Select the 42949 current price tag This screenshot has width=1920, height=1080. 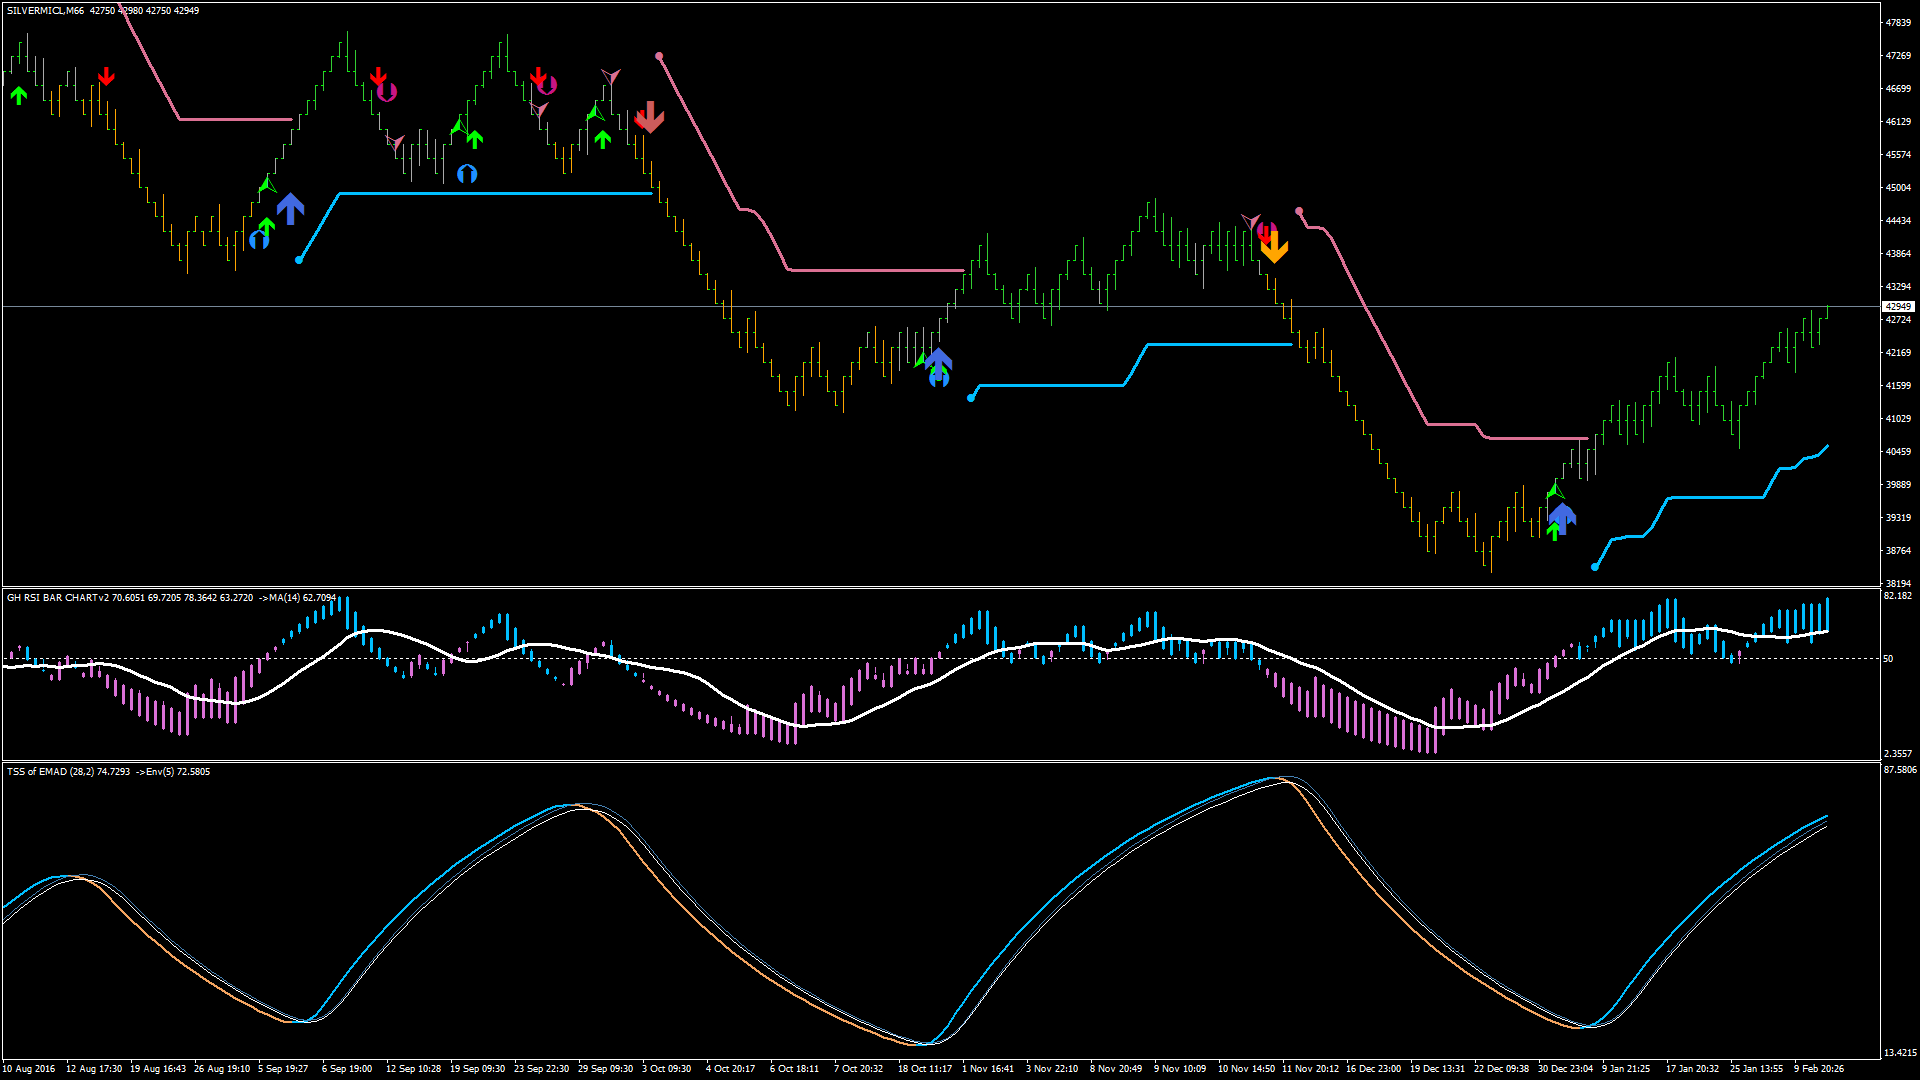click(1898, 306)
